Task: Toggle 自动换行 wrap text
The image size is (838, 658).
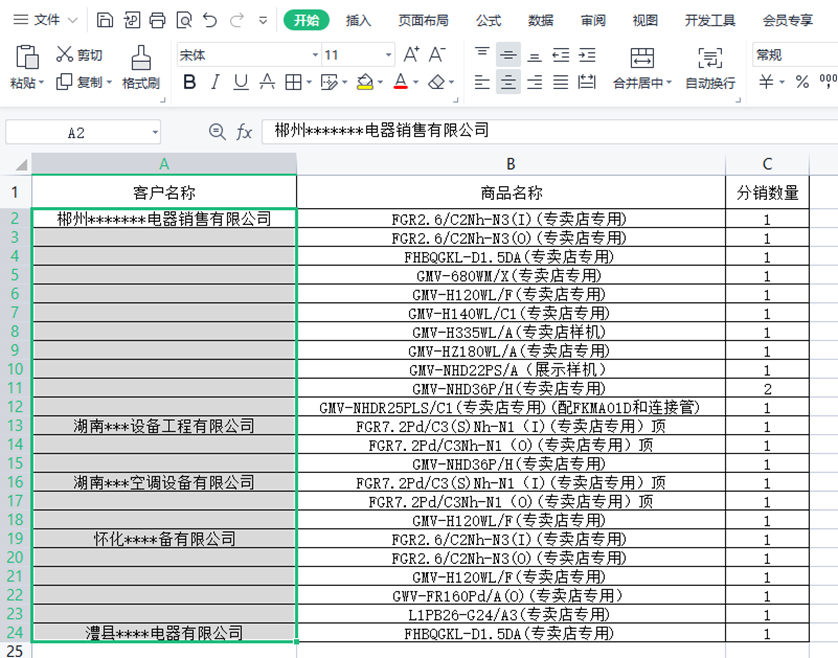Action: coord(710,67)
